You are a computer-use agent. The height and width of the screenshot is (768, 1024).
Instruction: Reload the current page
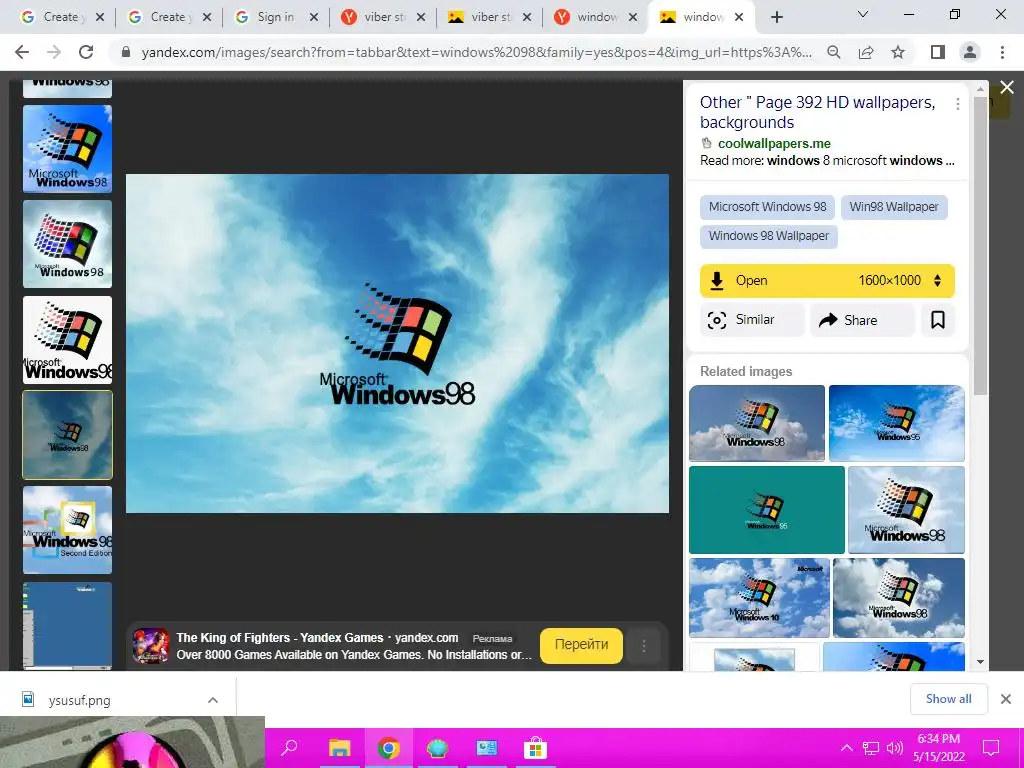coord(86,52)
